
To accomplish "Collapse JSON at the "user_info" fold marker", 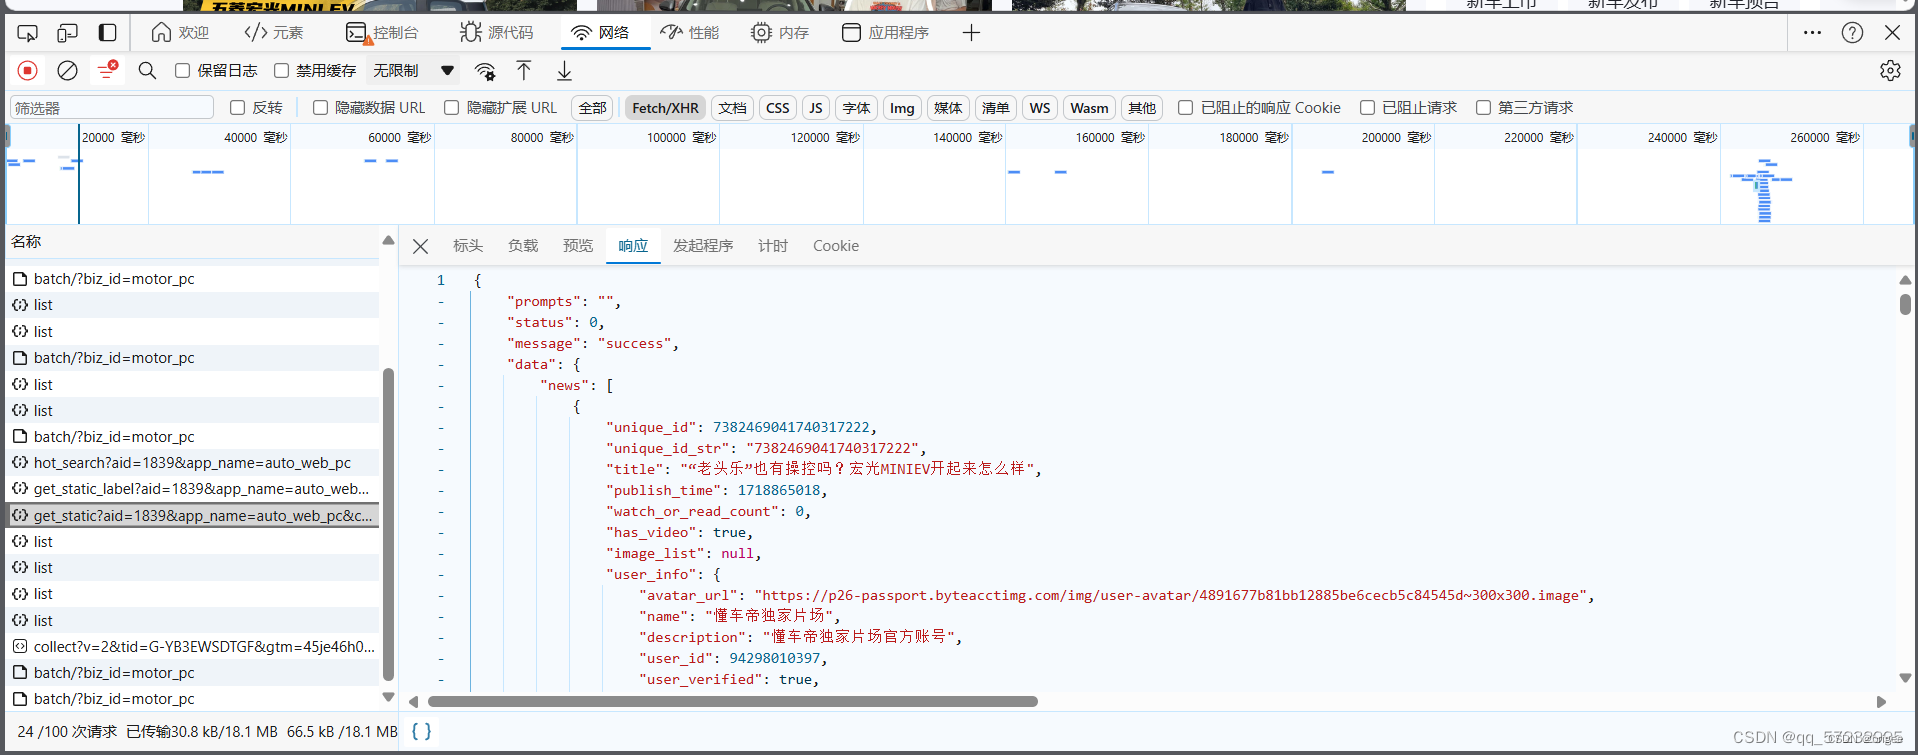I will point(441,574).
